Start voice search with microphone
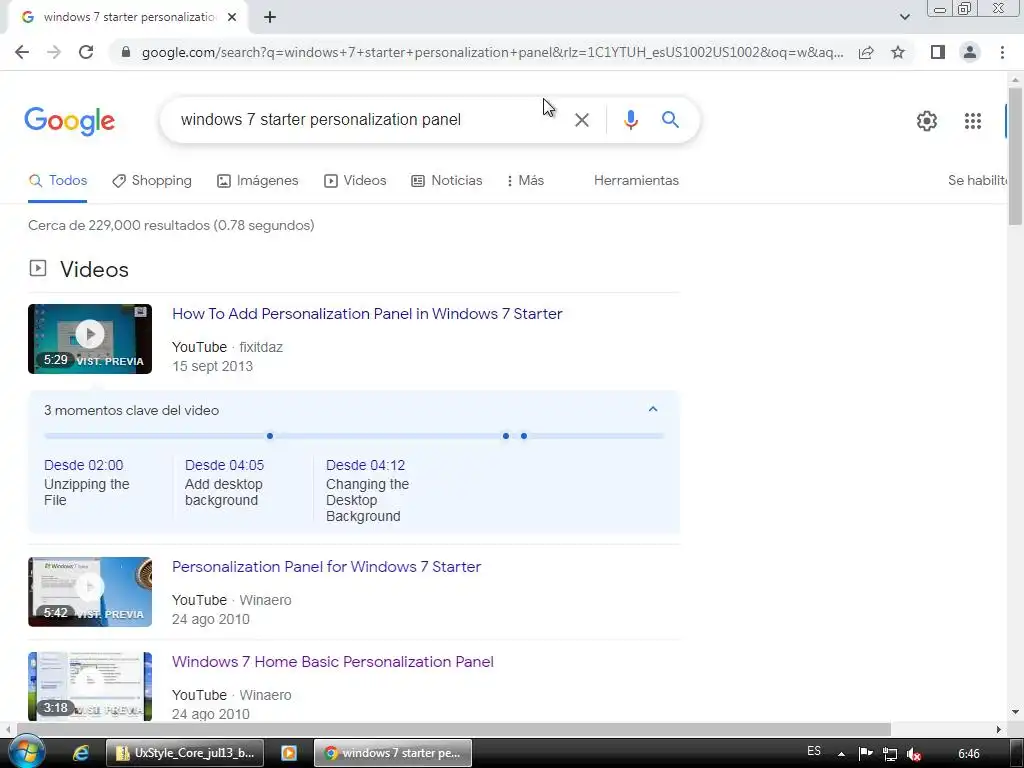The width and height of the screenshot is (1024, 768). (630, 120)
